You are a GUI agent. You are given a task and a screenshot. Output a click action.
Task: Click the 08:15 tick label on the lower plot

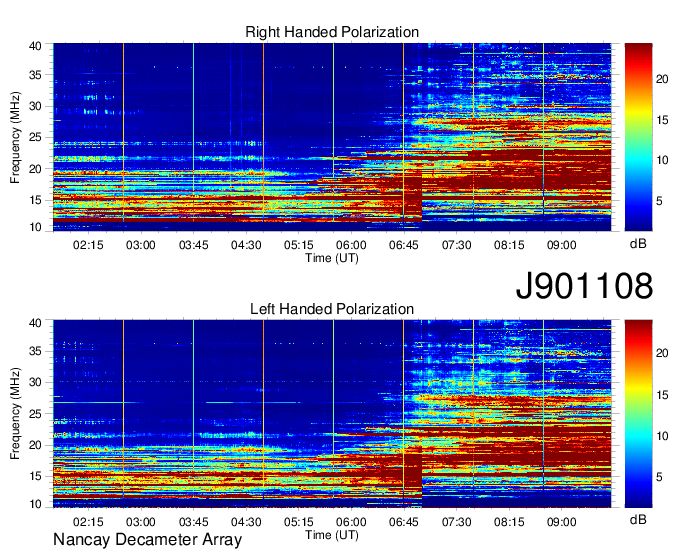point(509,522)
